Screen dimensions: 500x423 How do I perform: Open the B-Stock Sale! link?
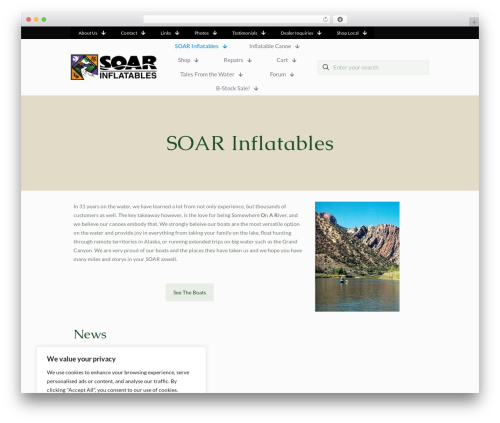233,89
